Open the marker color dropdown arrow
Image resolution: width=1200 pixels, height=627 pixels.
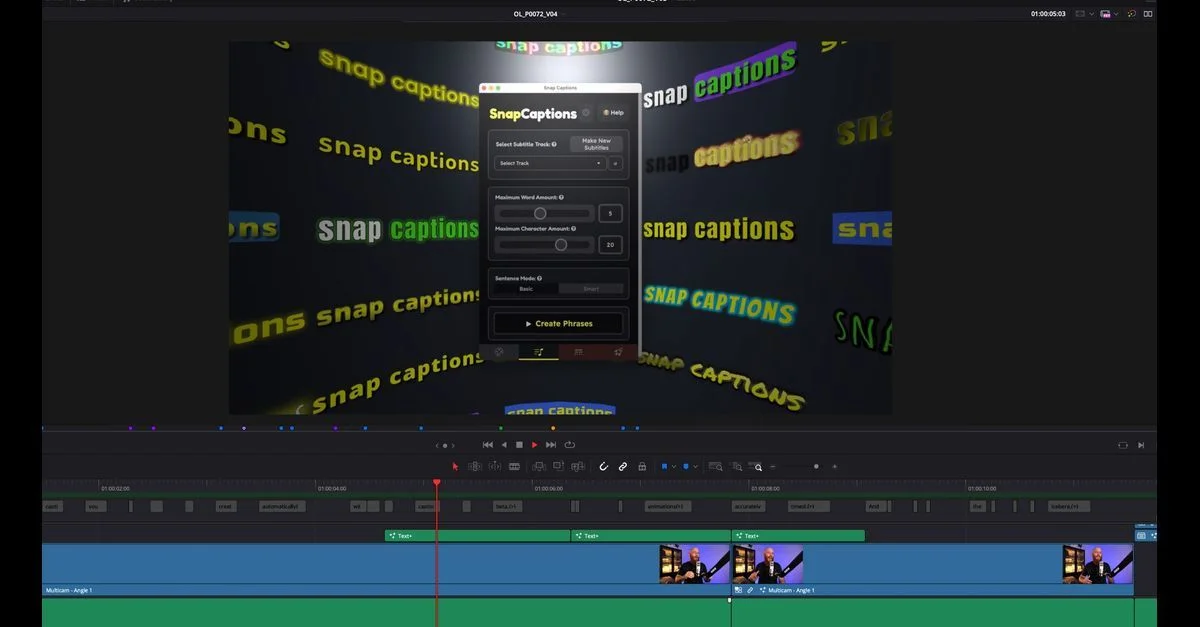tap(696, 466)
